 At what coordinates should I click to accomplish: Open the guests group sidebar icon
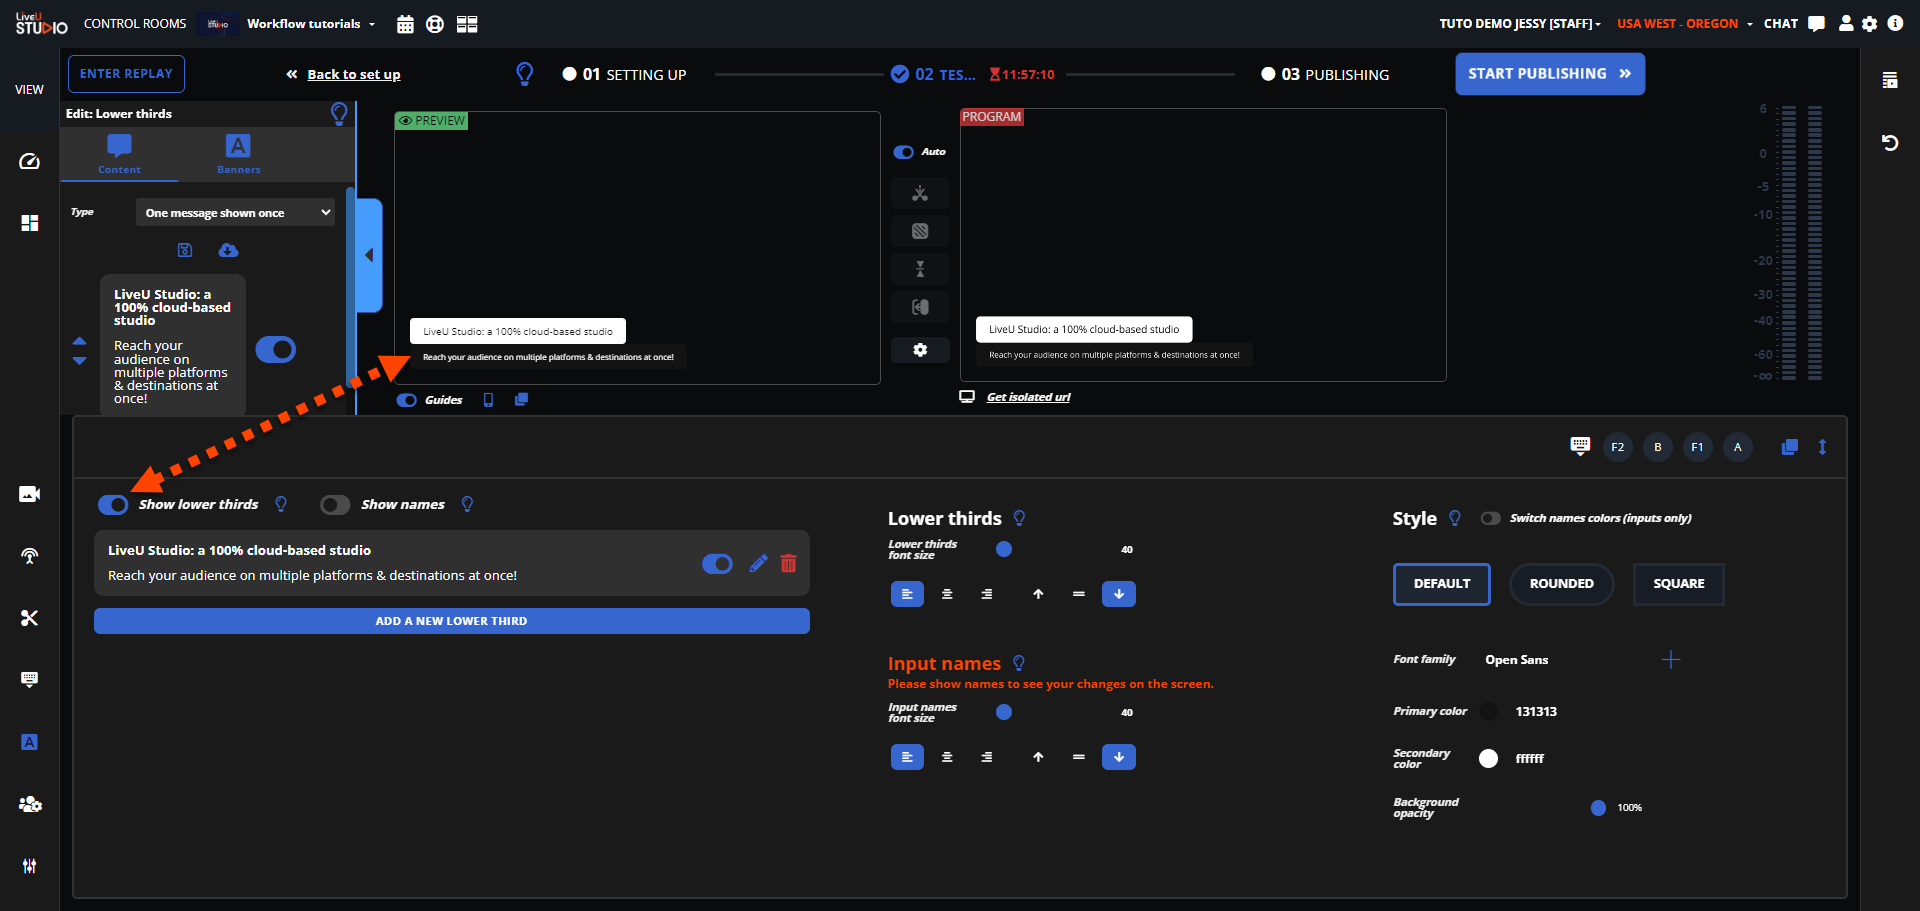[30, 804]
